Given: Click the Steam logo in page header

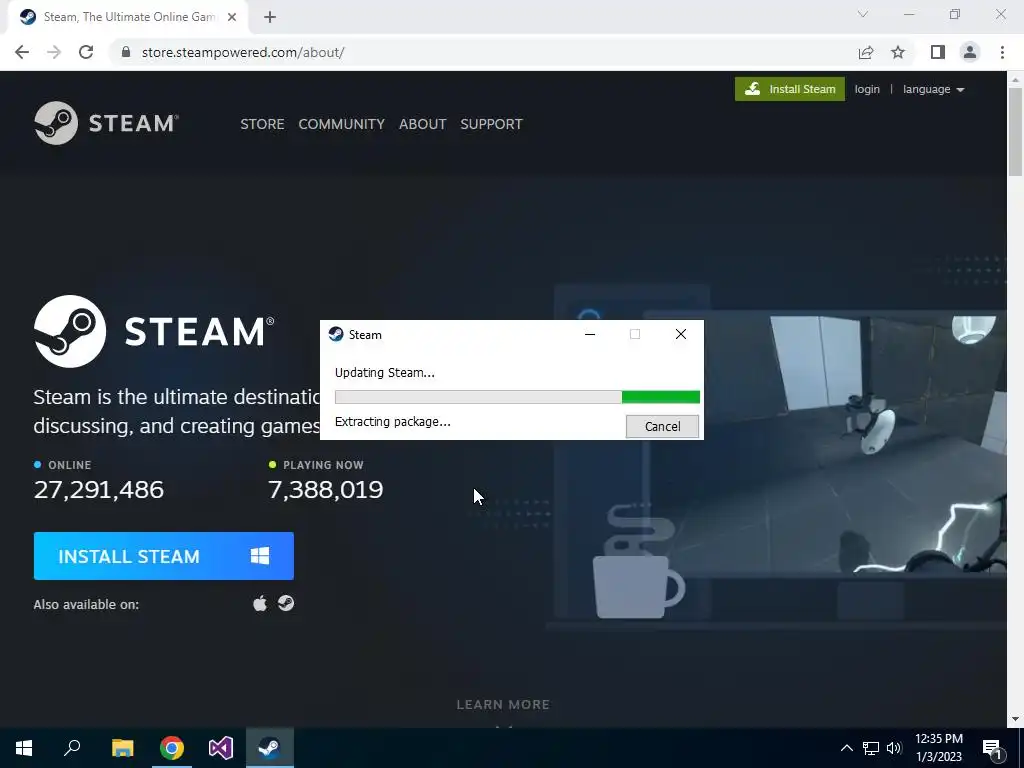Looking at the screenshot, I should point(106,123).
